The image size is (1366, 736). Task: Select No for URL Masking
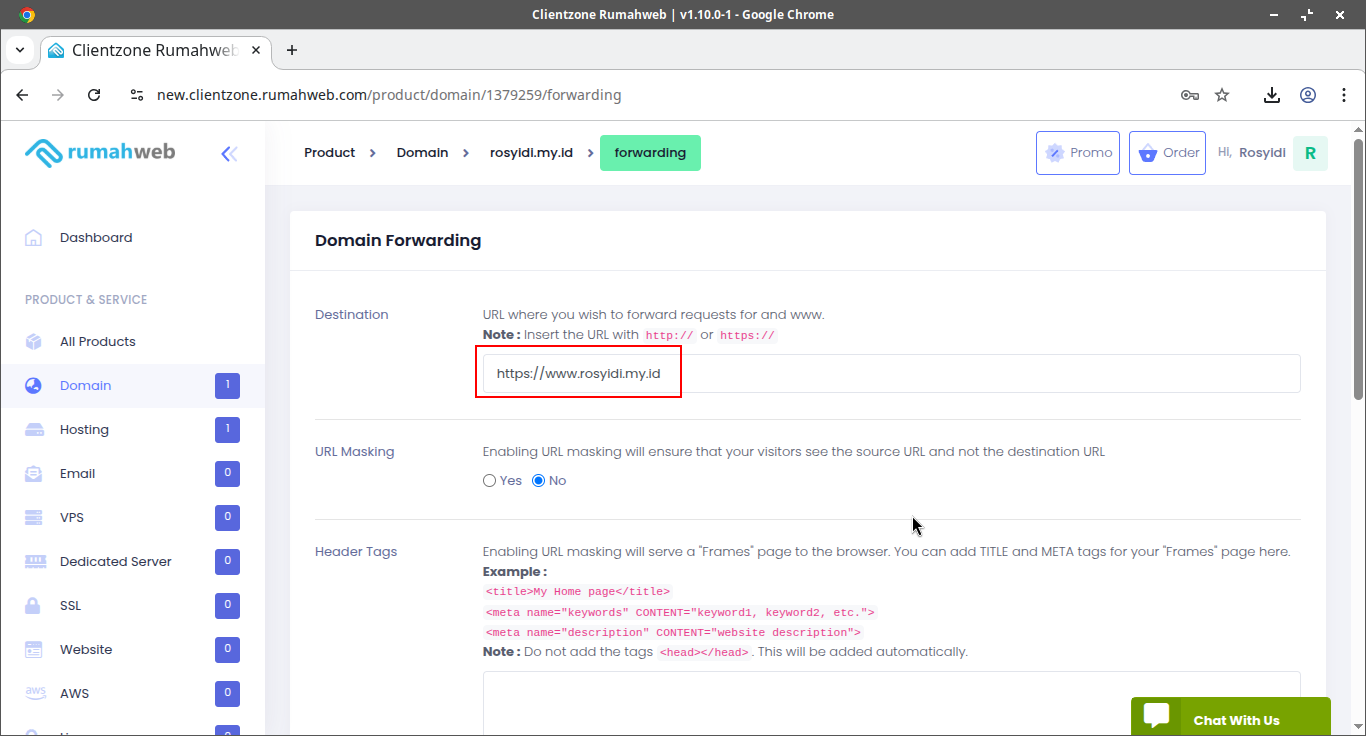[x=539, y=481]
